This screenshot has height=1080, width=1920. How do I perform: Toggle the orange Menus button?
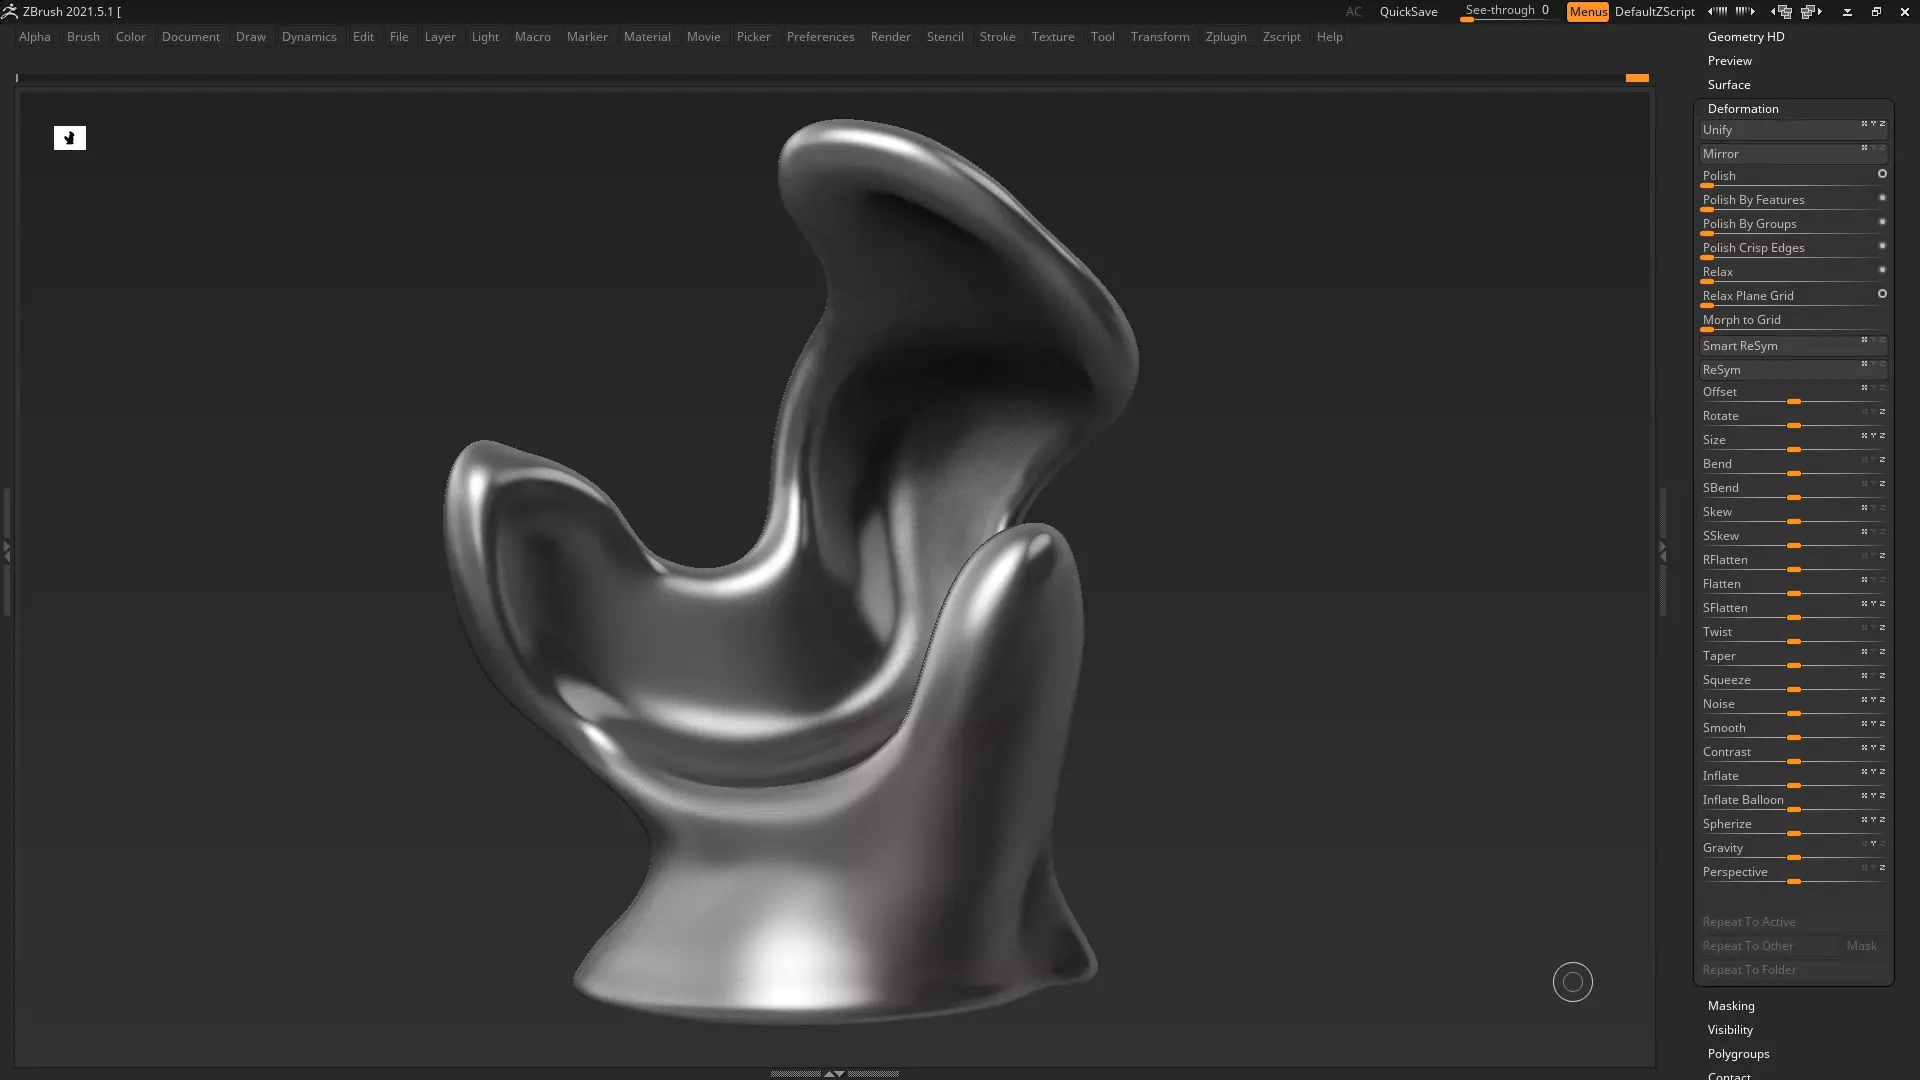[x=1587, y=12]
